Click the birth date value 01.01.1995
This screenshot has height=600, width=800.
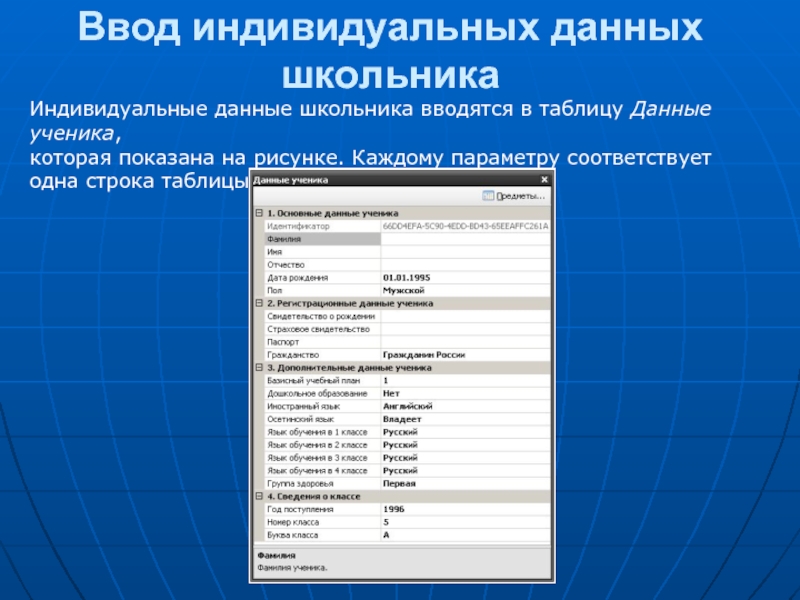pos(407,278)
